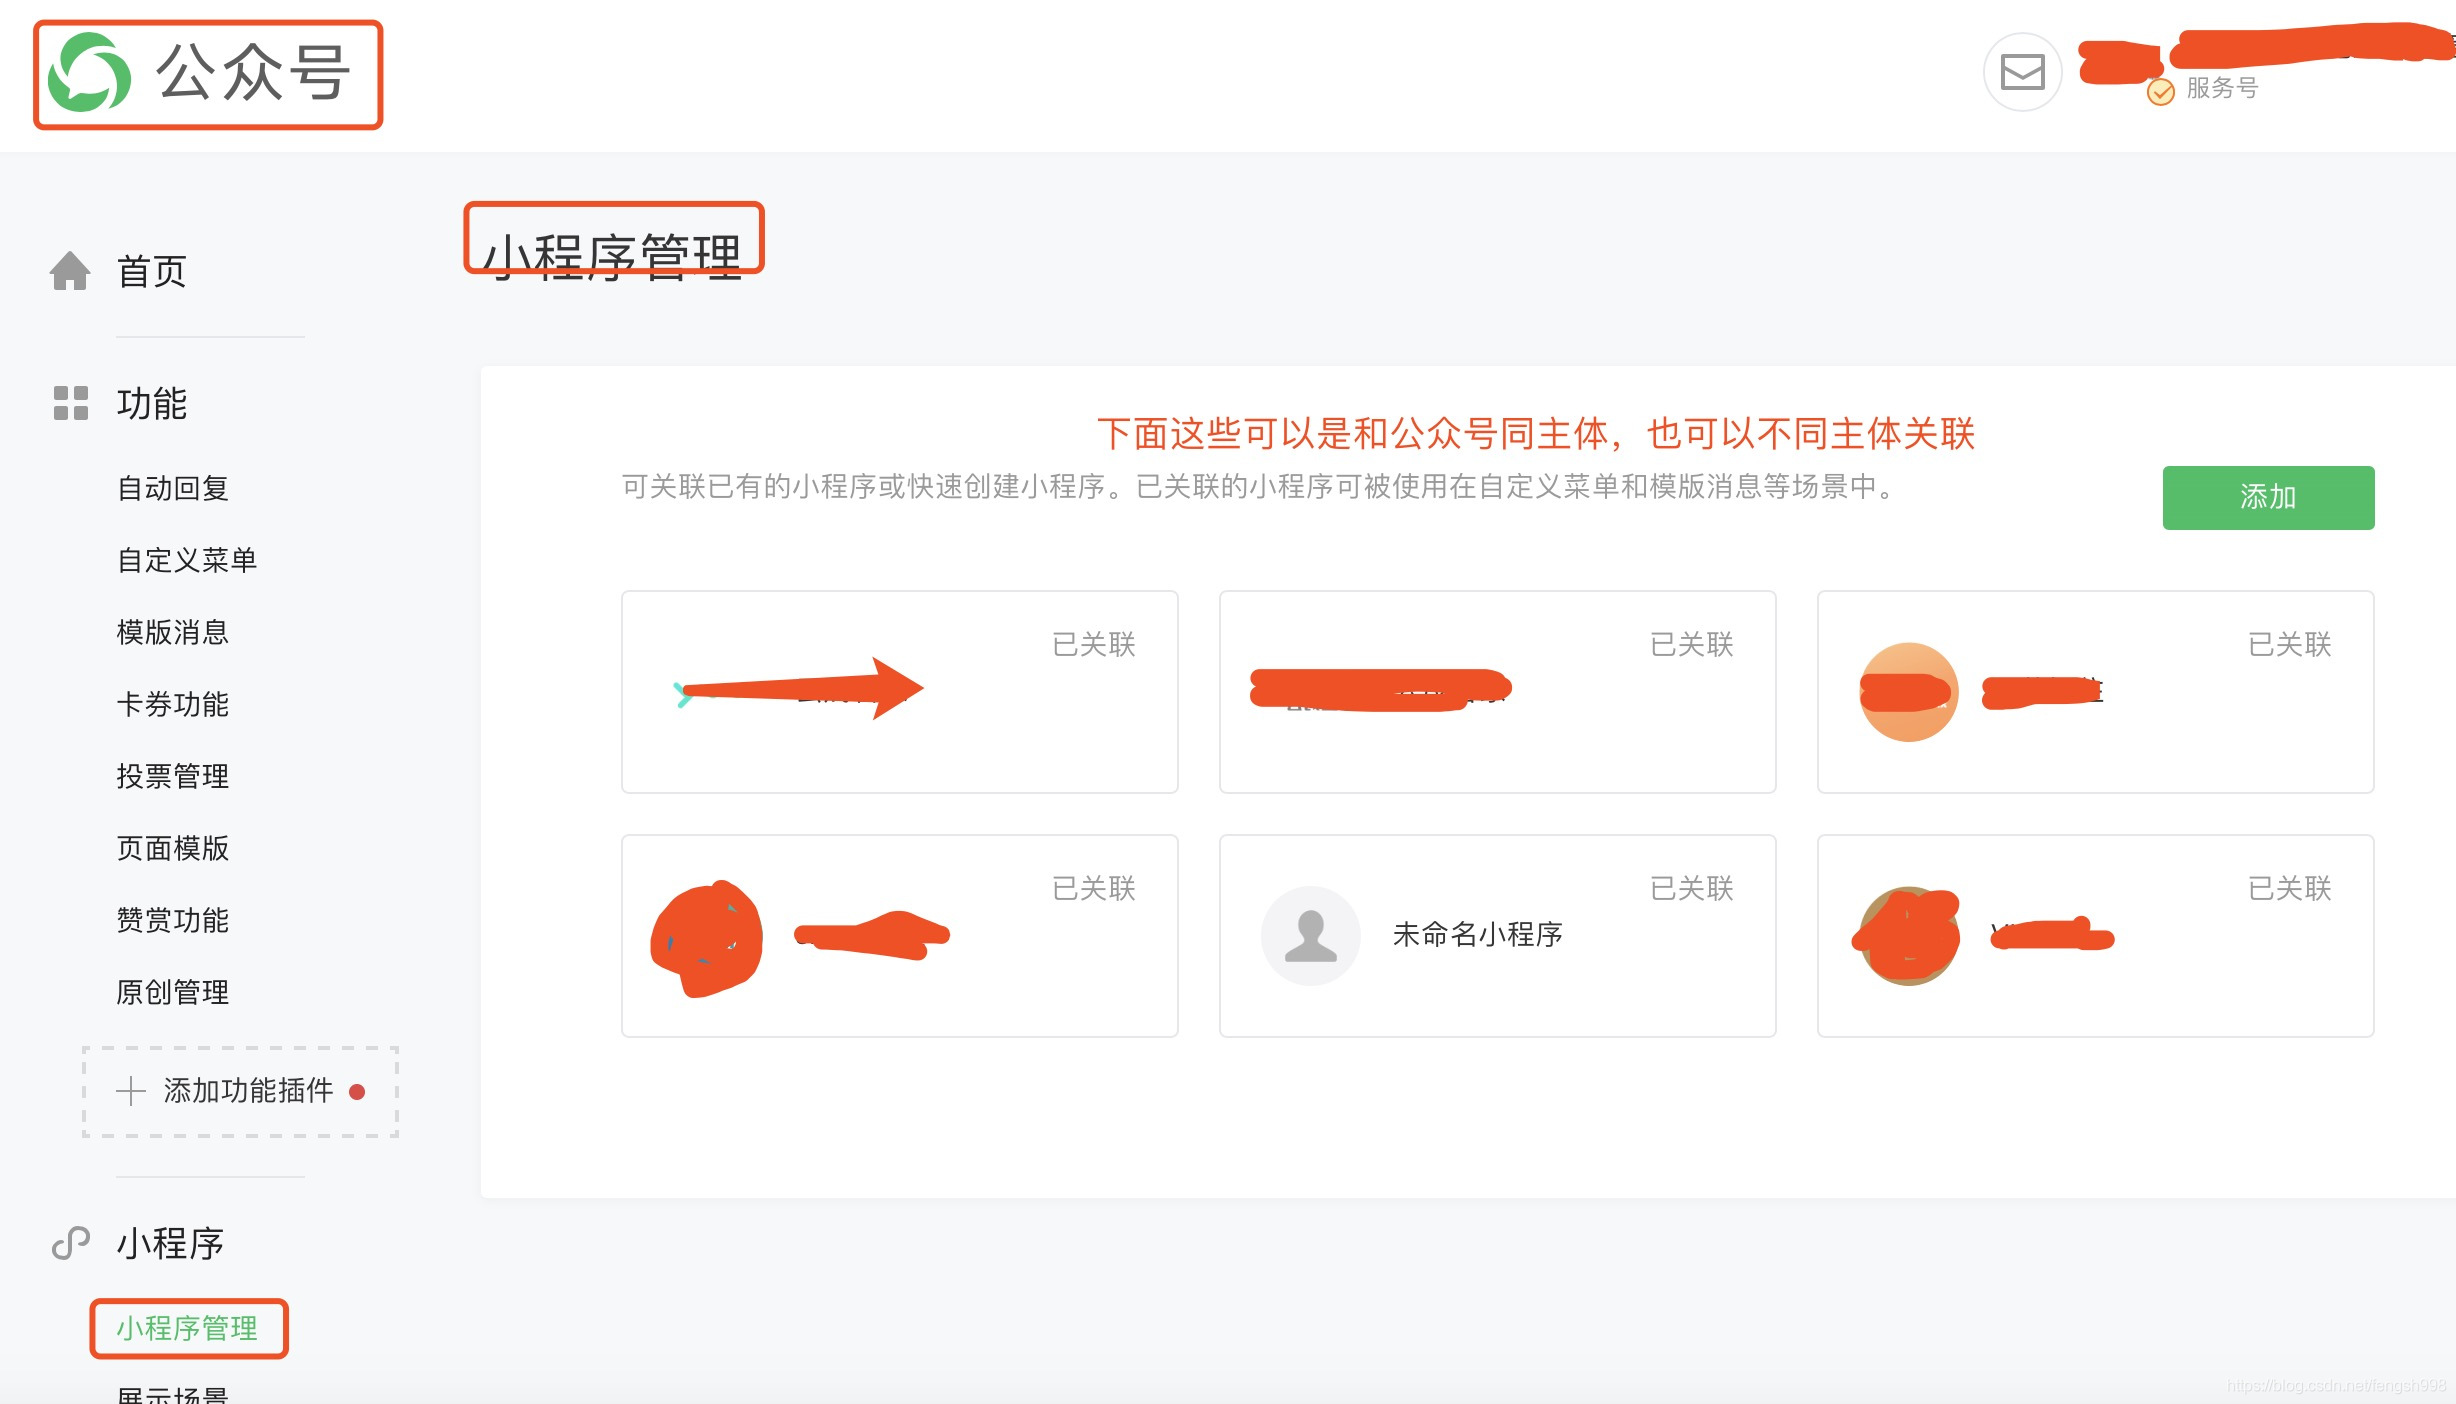Click the 添加功能插件 dashed box
The width and height of the screenshot is (2456, 1404).
click(x=240, y=1091)
